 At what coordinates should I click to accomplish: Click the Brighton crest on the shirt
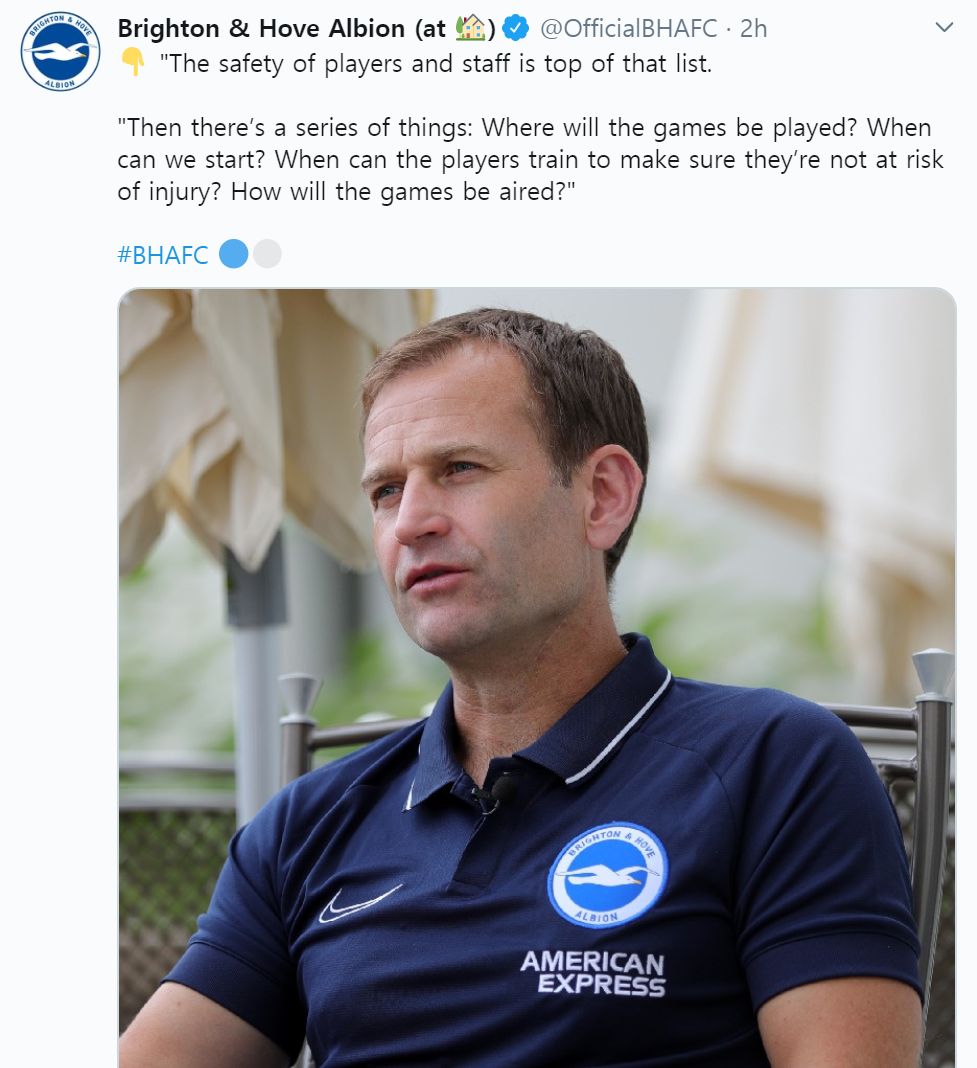[x=607, y=875]
